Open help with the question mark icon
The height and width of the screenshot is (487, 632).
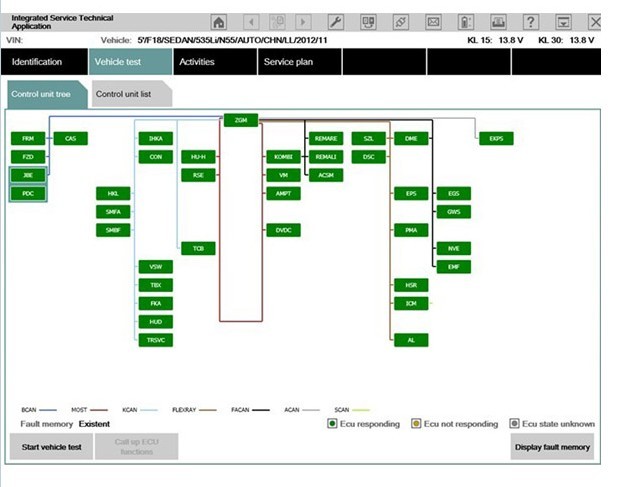click(x=531, y=22)
